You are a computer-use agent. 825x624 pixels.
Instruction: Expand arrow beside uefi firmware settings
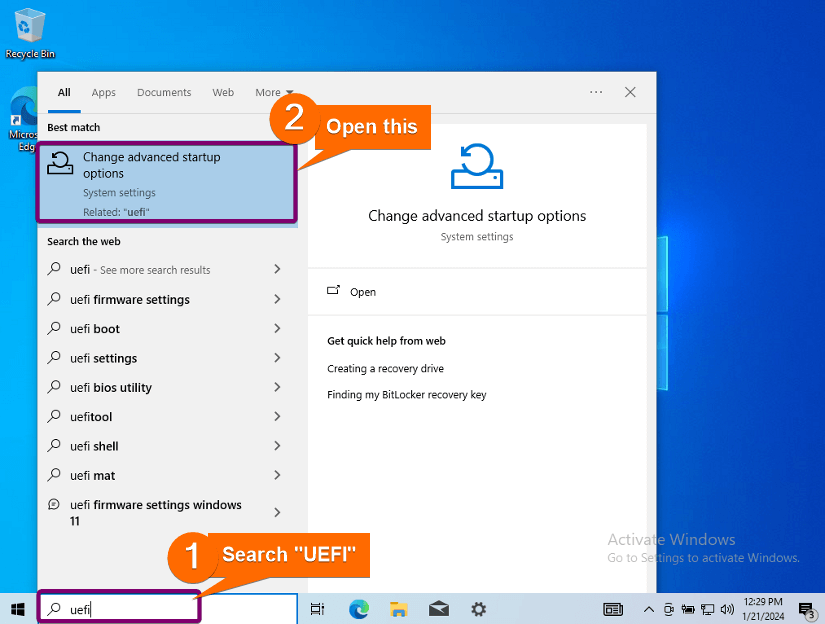click(x=277, y=299)
